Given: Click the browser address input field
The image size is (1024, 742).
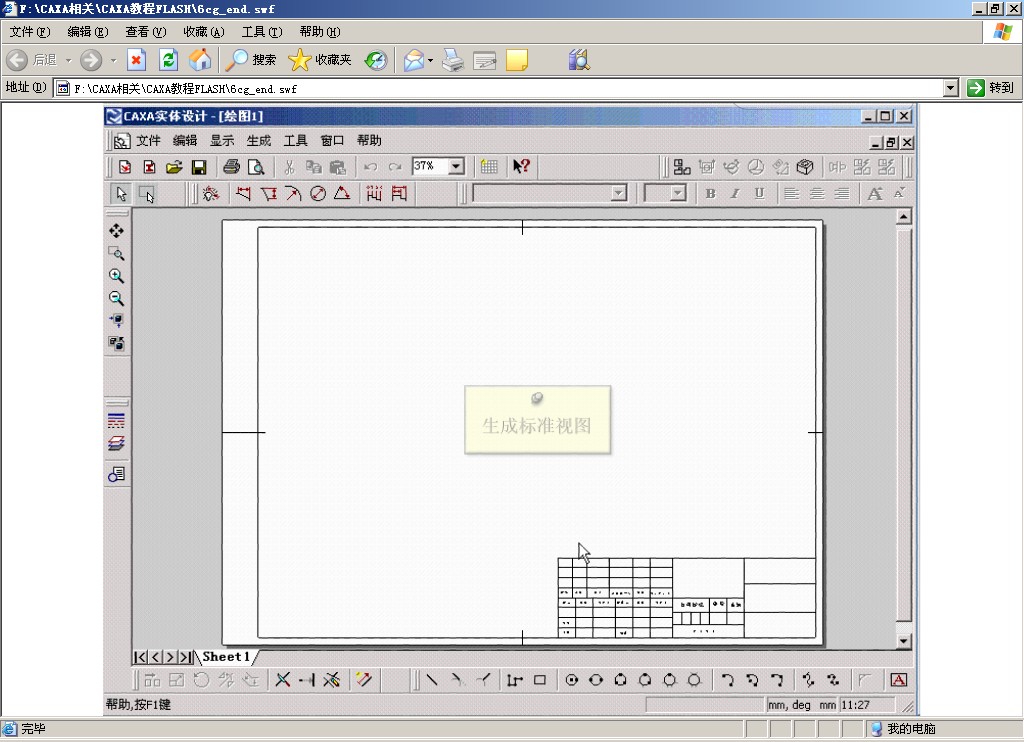Looking at the screenshot, I should click(500, 88).
